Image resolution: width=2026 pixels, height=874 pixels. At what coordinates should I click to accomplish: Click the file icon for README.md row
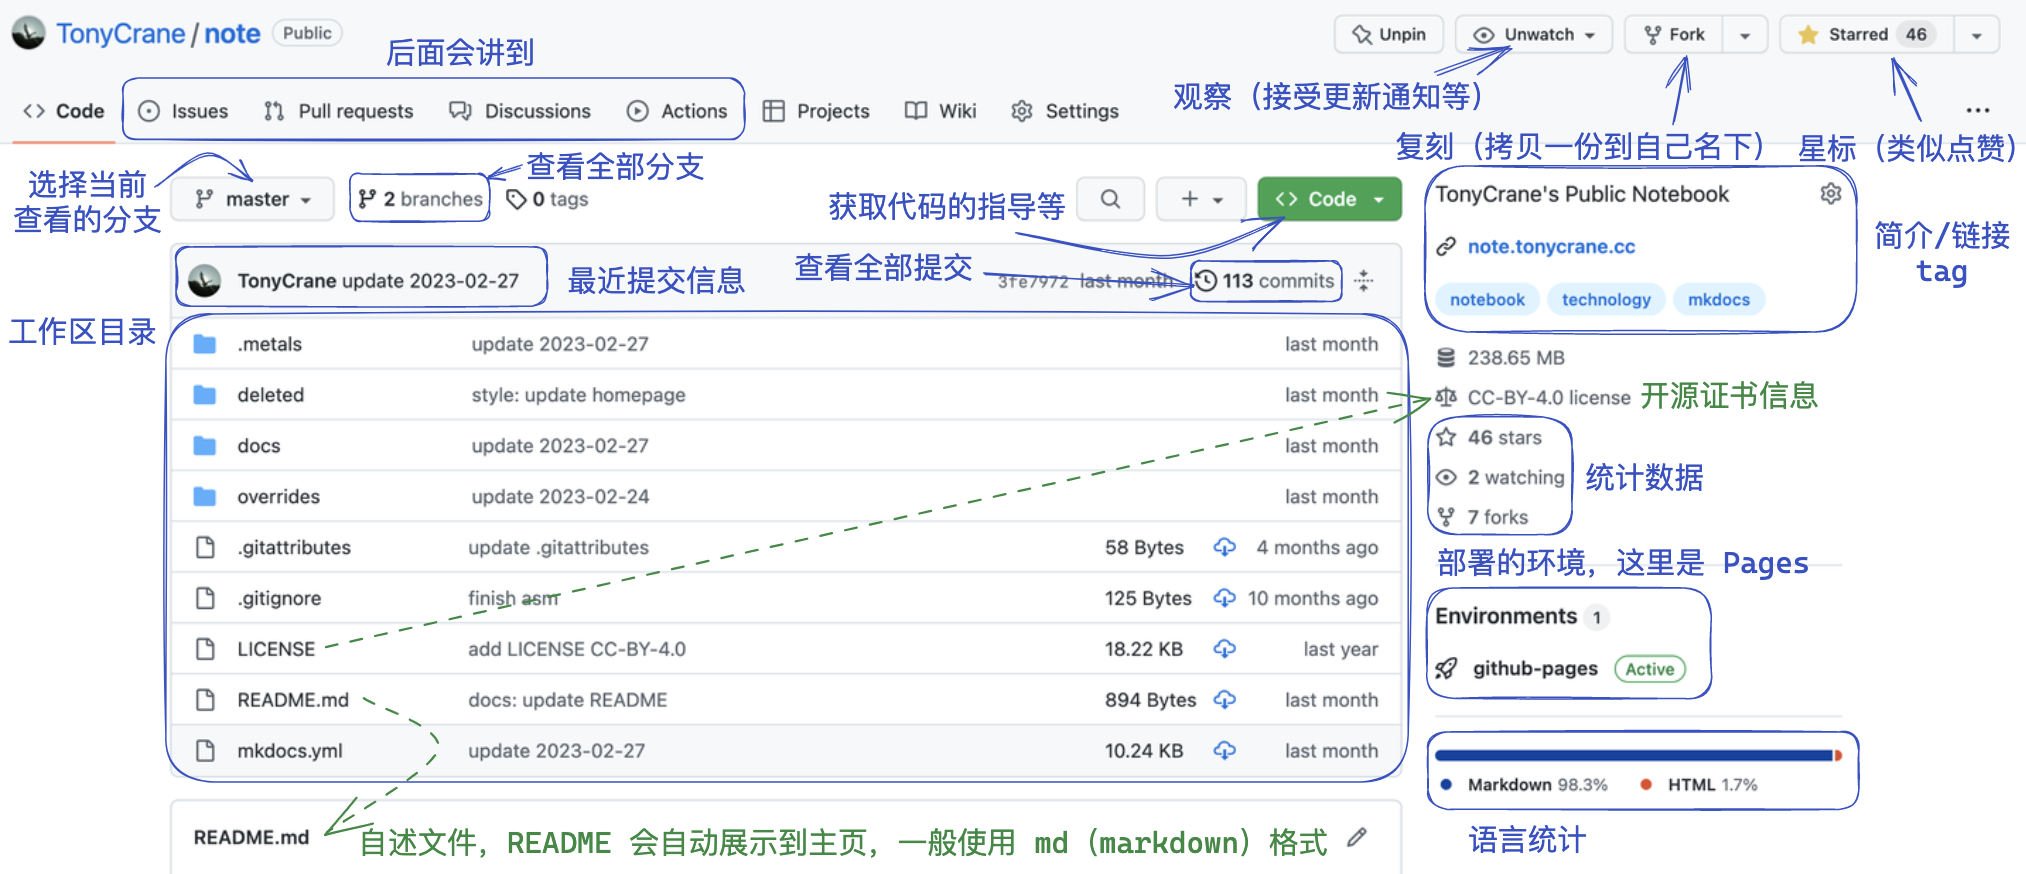[205, 700]
